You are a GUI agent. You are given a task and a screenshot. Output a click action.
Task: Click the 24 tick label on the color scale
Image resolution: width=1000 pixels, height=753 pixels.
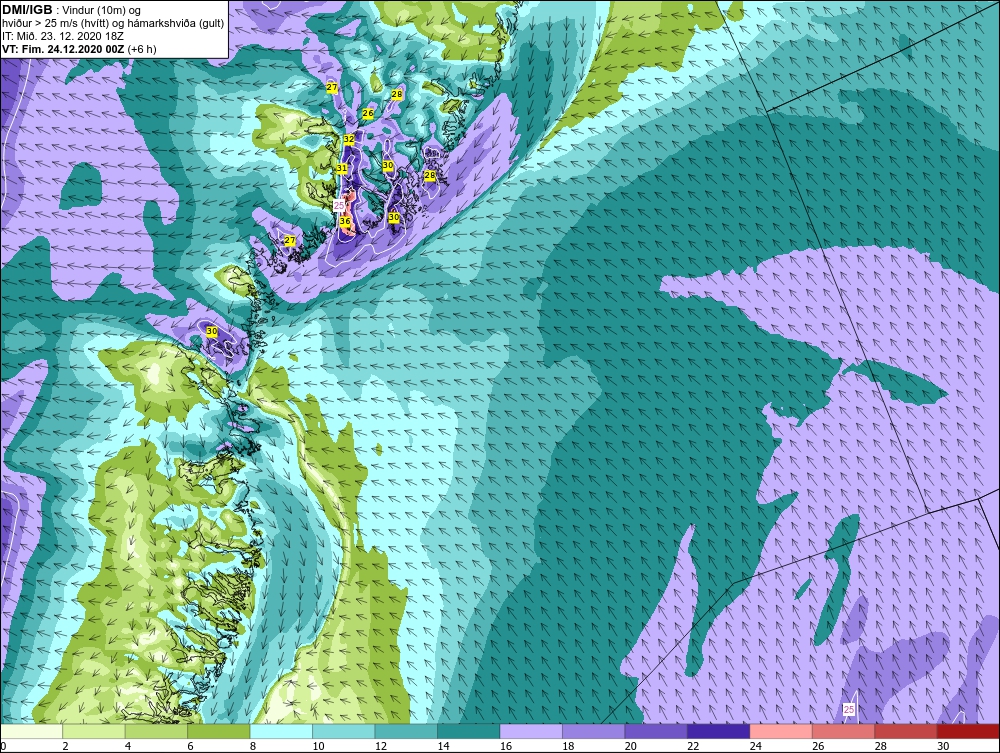tap(756, 746)
